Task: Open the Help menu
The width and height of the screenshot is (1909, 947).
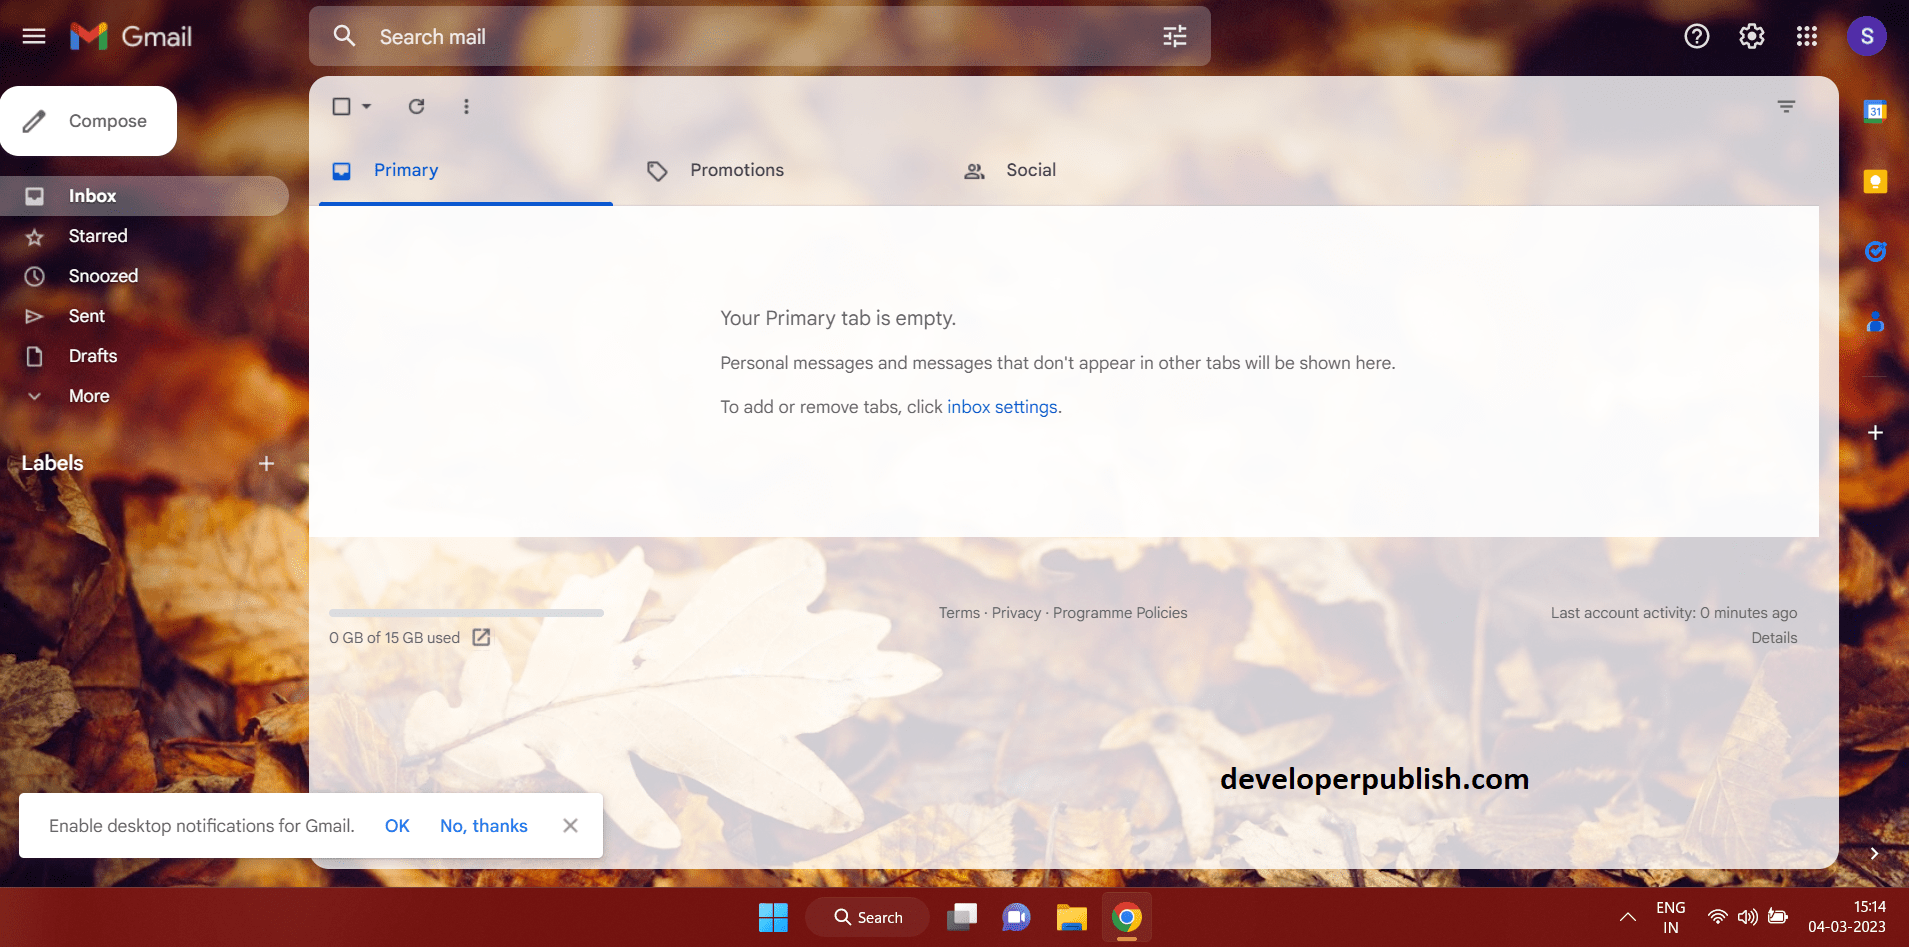Action: 1697,36
